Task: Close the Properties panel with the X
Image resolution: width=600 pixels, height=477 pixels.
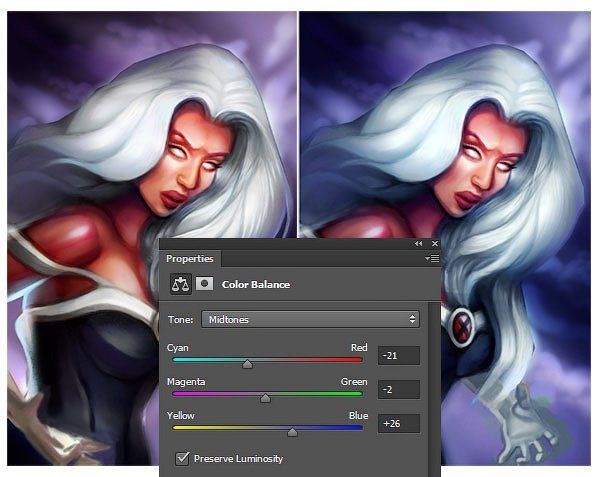Action: point(435,244)
